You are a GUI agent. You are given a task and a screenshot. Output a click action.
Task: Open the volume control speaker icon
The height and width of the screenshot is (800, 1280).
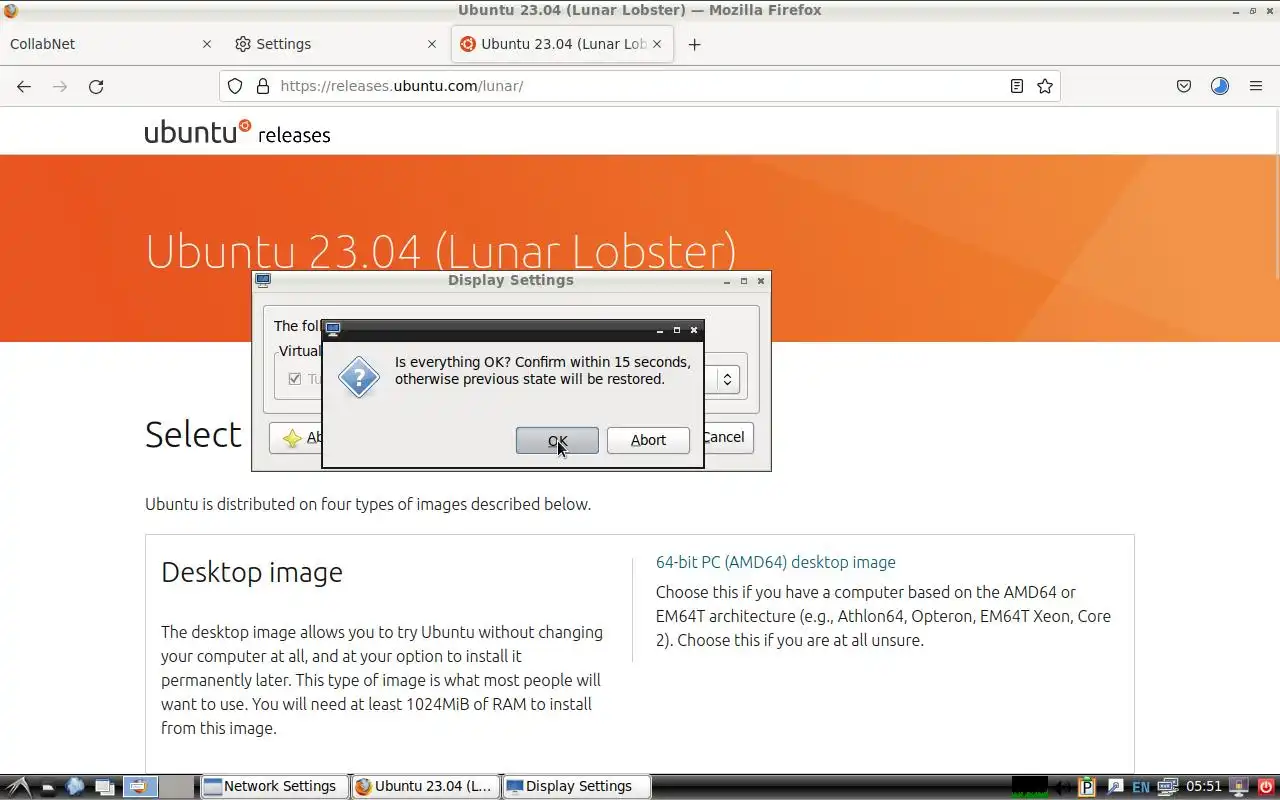1063,787
